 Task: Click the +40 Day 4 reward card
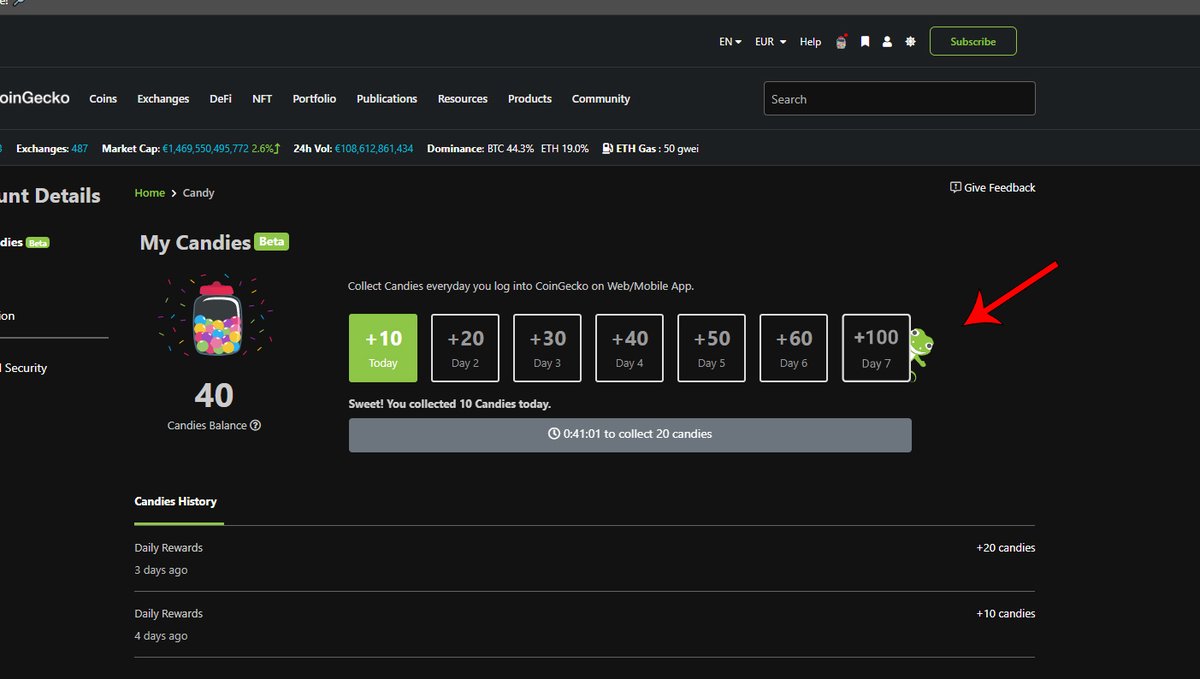(630, 348)
